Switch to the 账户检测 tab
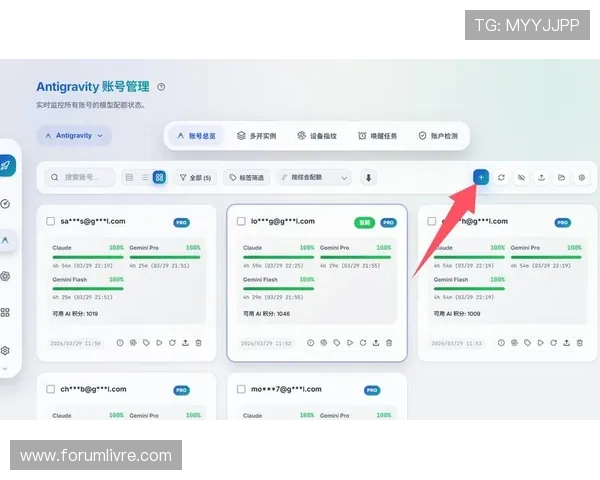 point(438,136)
